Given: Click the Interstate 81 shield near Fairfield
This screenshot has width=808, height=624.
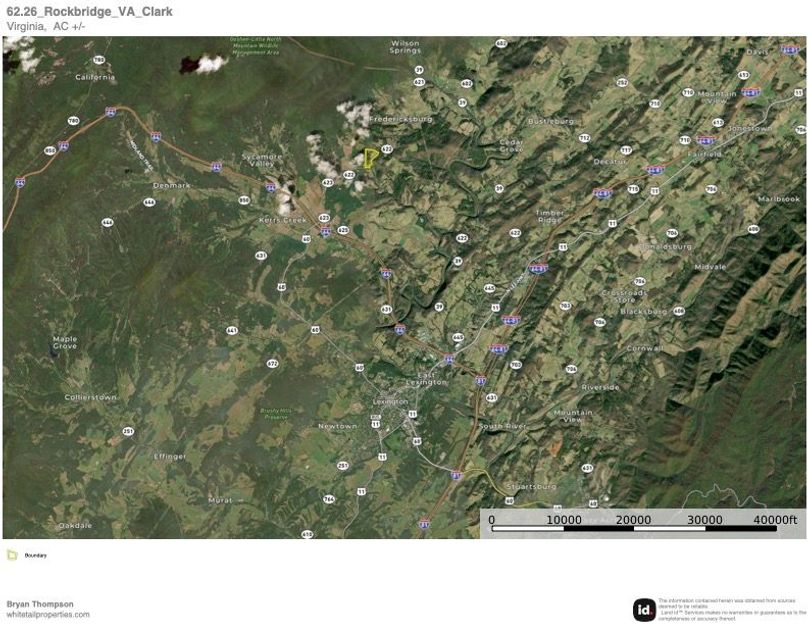Looking at the screenshot, I should (706, 141).
